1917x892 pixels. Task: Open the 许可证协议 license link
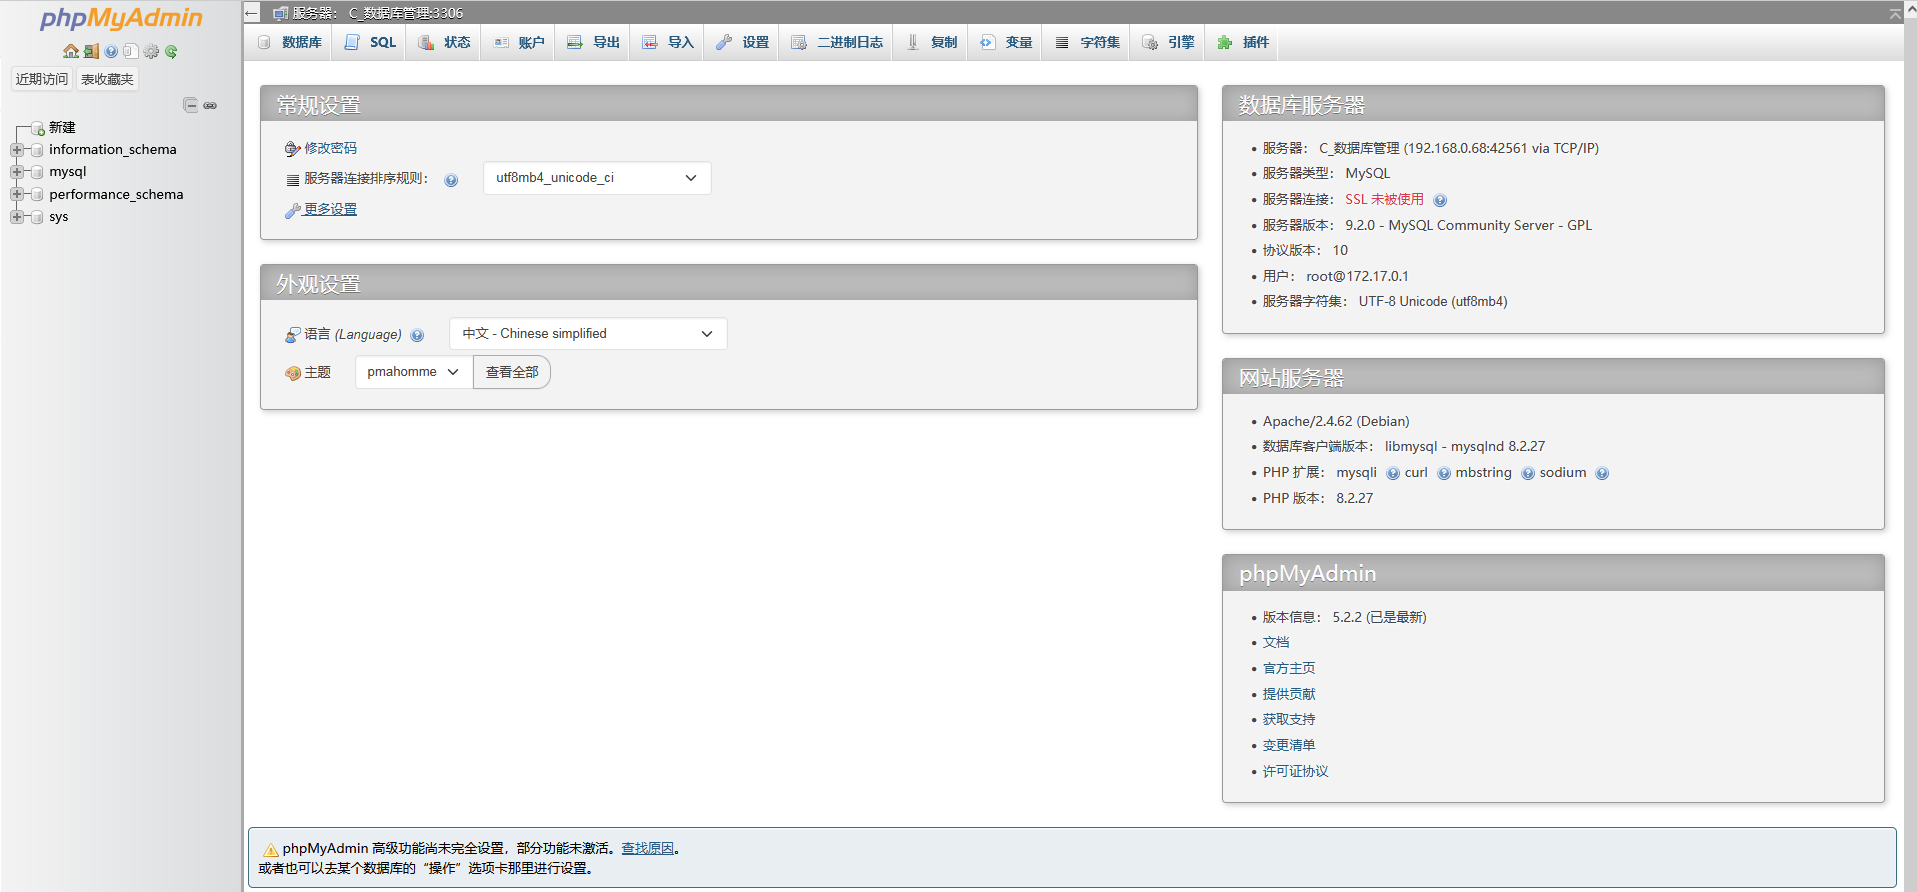tap(1295, 771)
